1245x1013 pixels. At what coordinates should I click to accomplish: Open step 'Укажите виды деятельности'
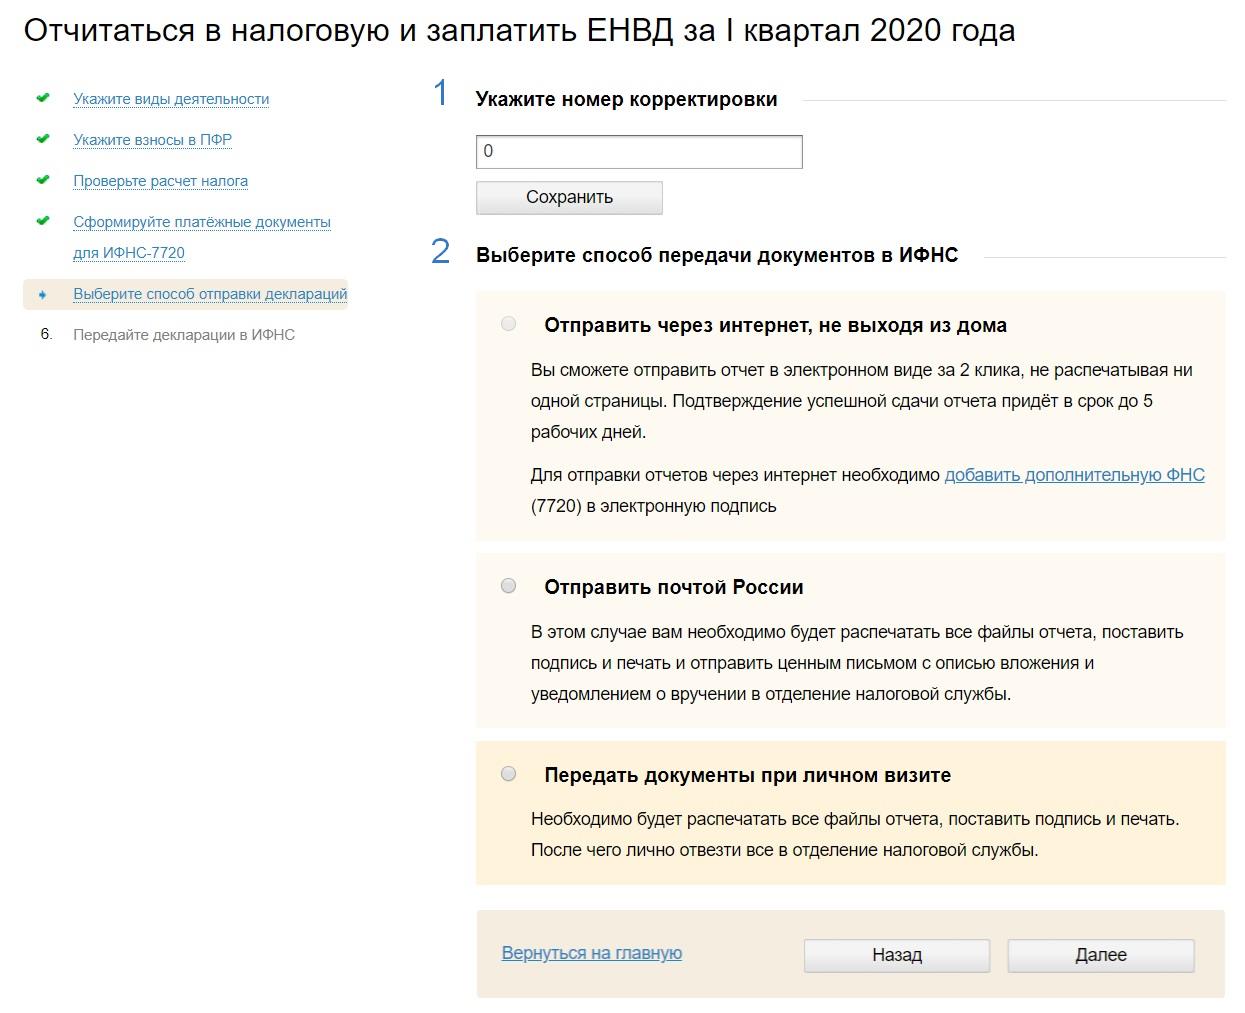coord(171,99)
